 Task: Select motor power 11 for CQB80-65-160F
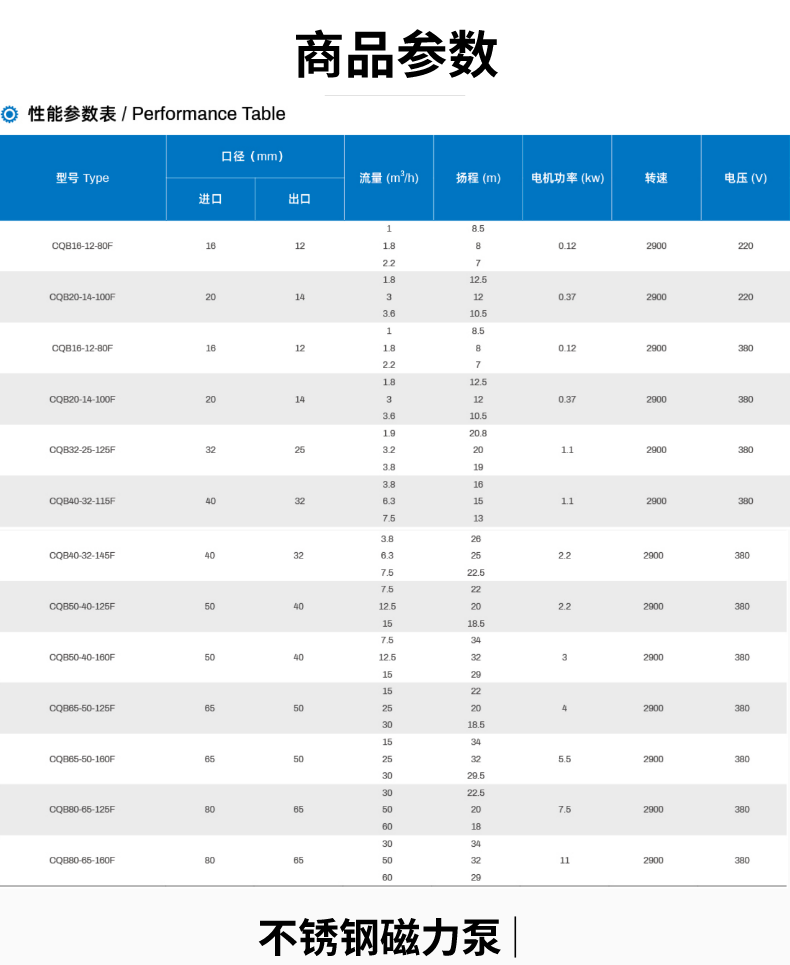[564, 860]
